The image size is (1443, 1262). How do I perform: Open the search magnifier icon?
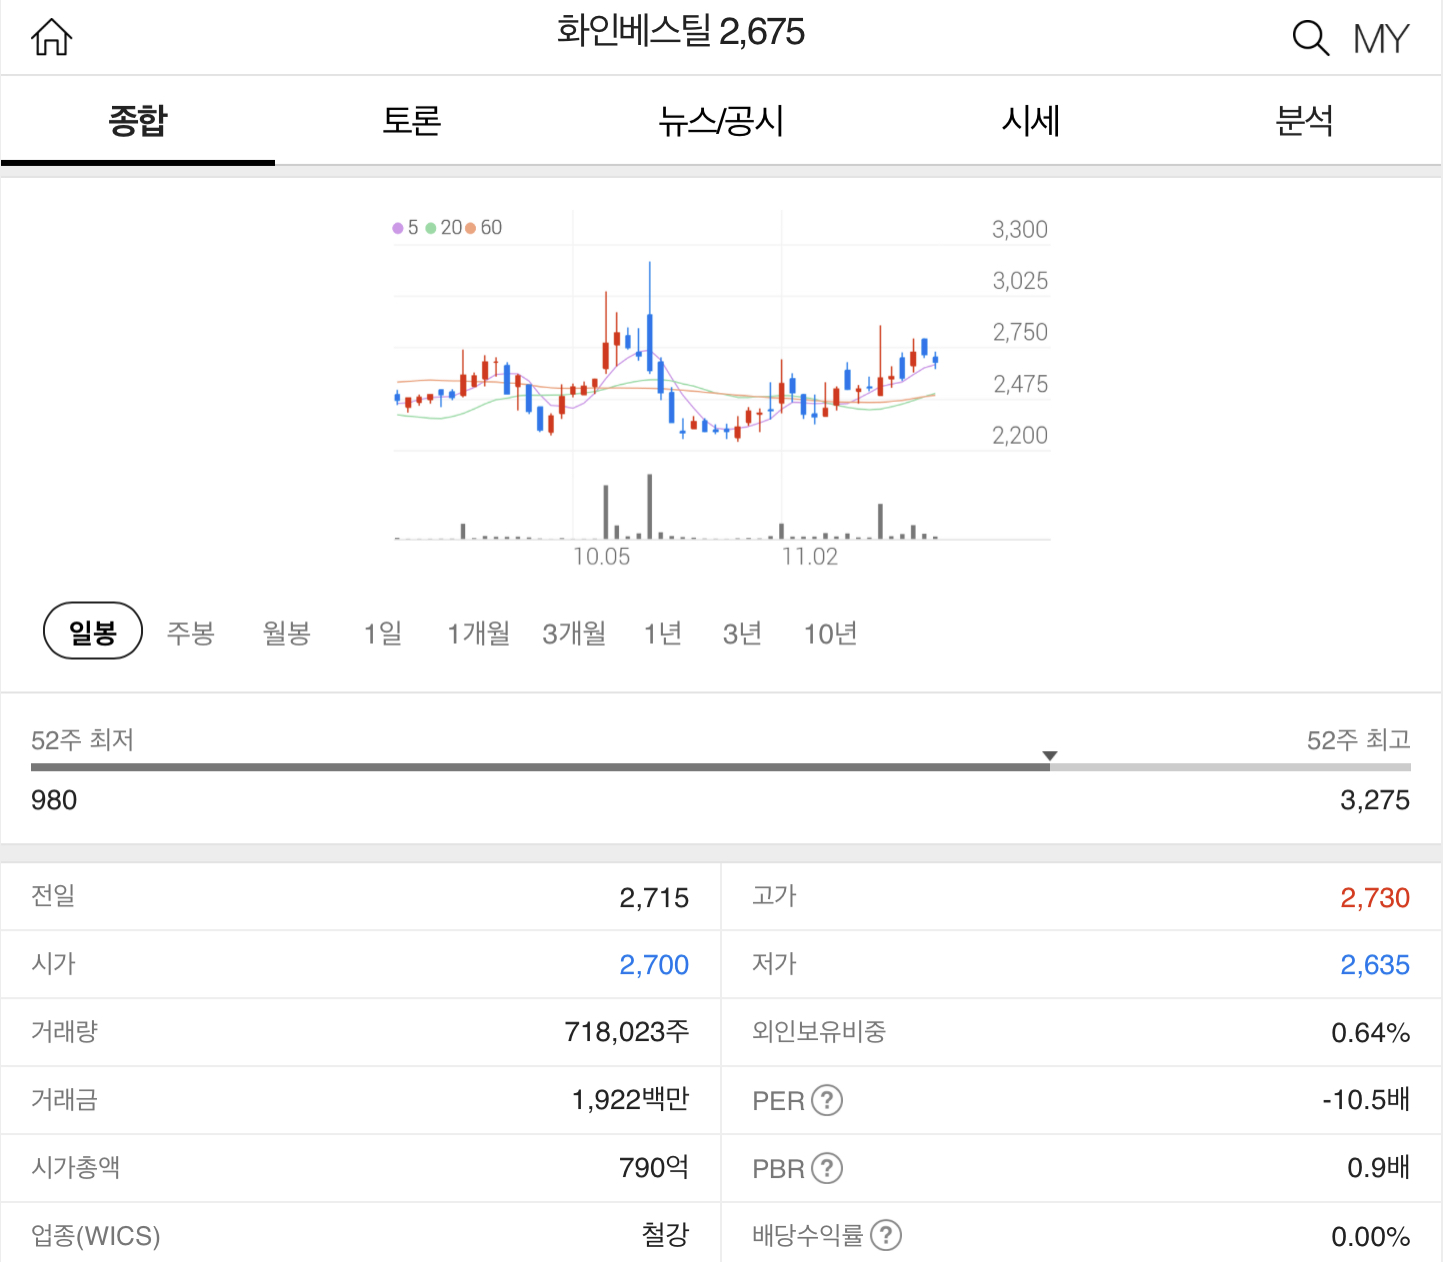[1310, 38]
